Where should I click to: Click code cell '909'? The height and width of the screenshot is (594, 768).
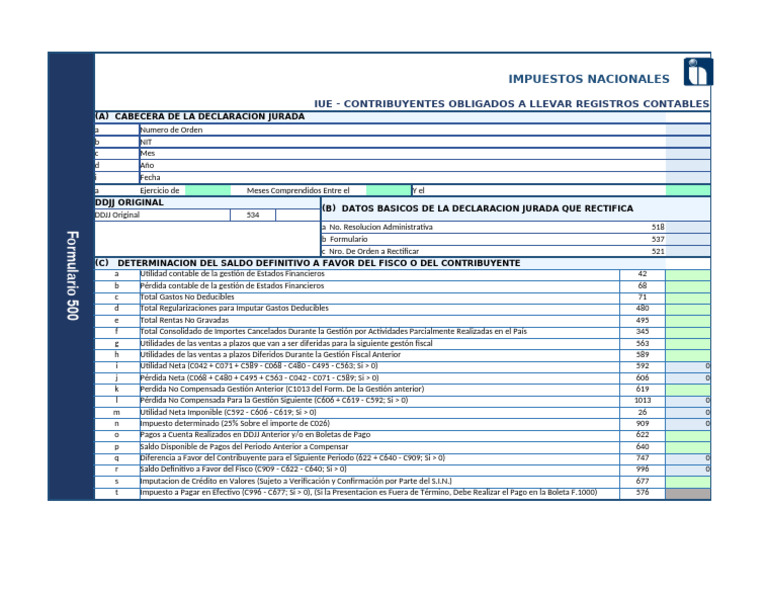(x=643, y=424)
